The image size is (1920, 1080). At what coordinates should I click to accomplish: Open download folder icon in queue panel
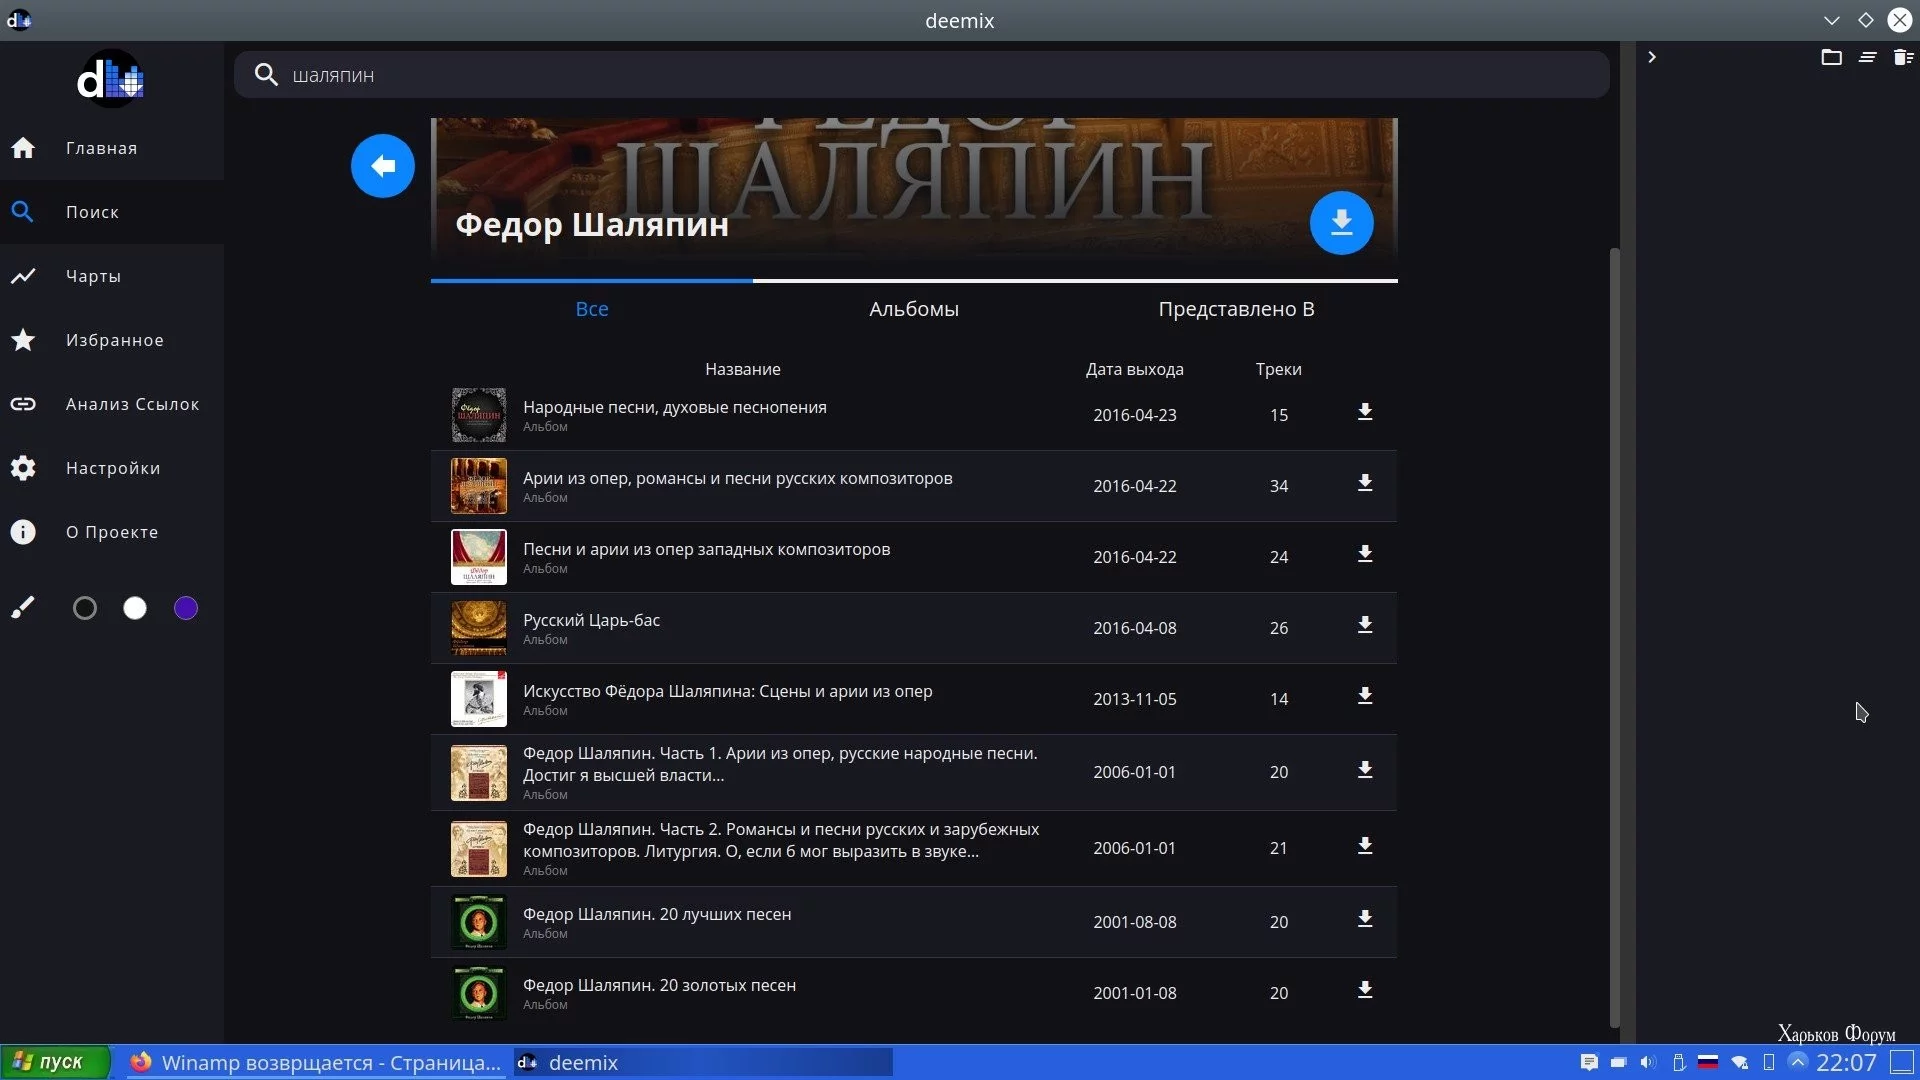point(1831,57)
